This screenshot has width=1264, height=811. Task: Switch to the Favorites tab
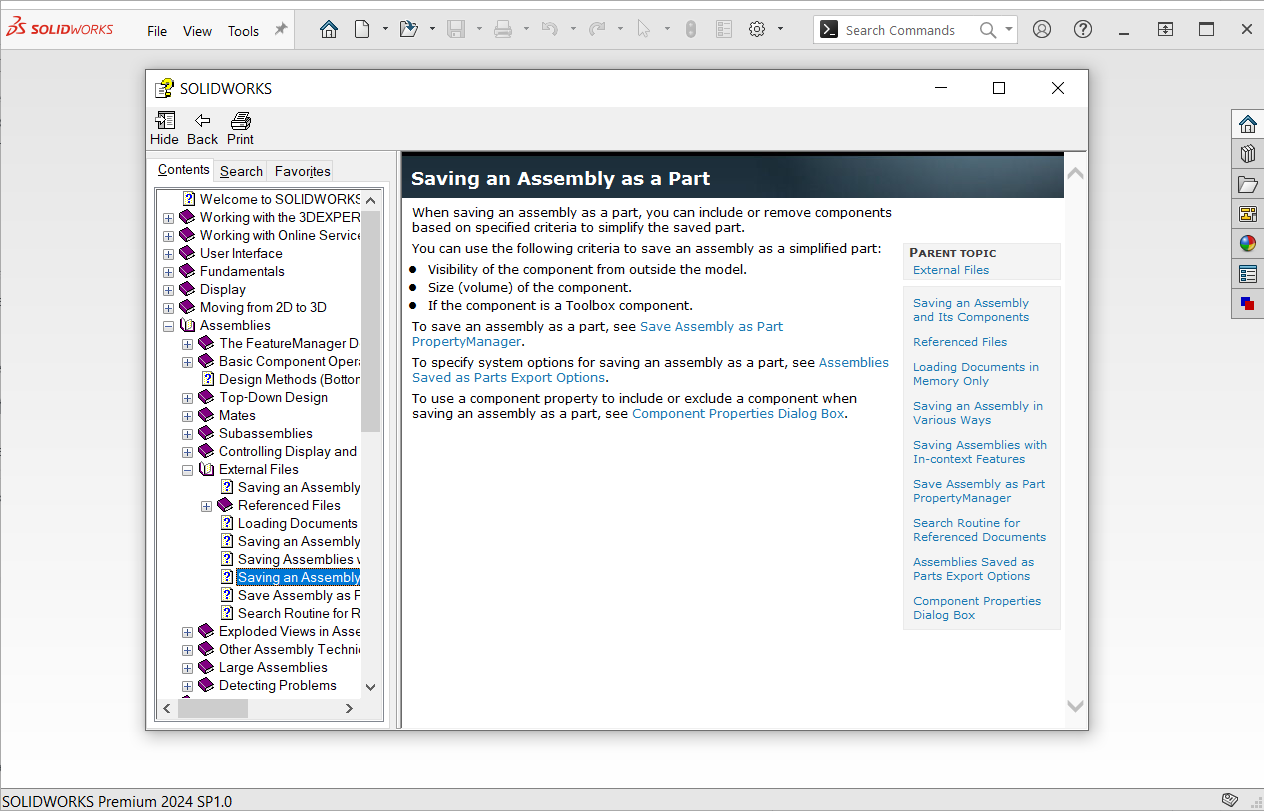[300, 170]
